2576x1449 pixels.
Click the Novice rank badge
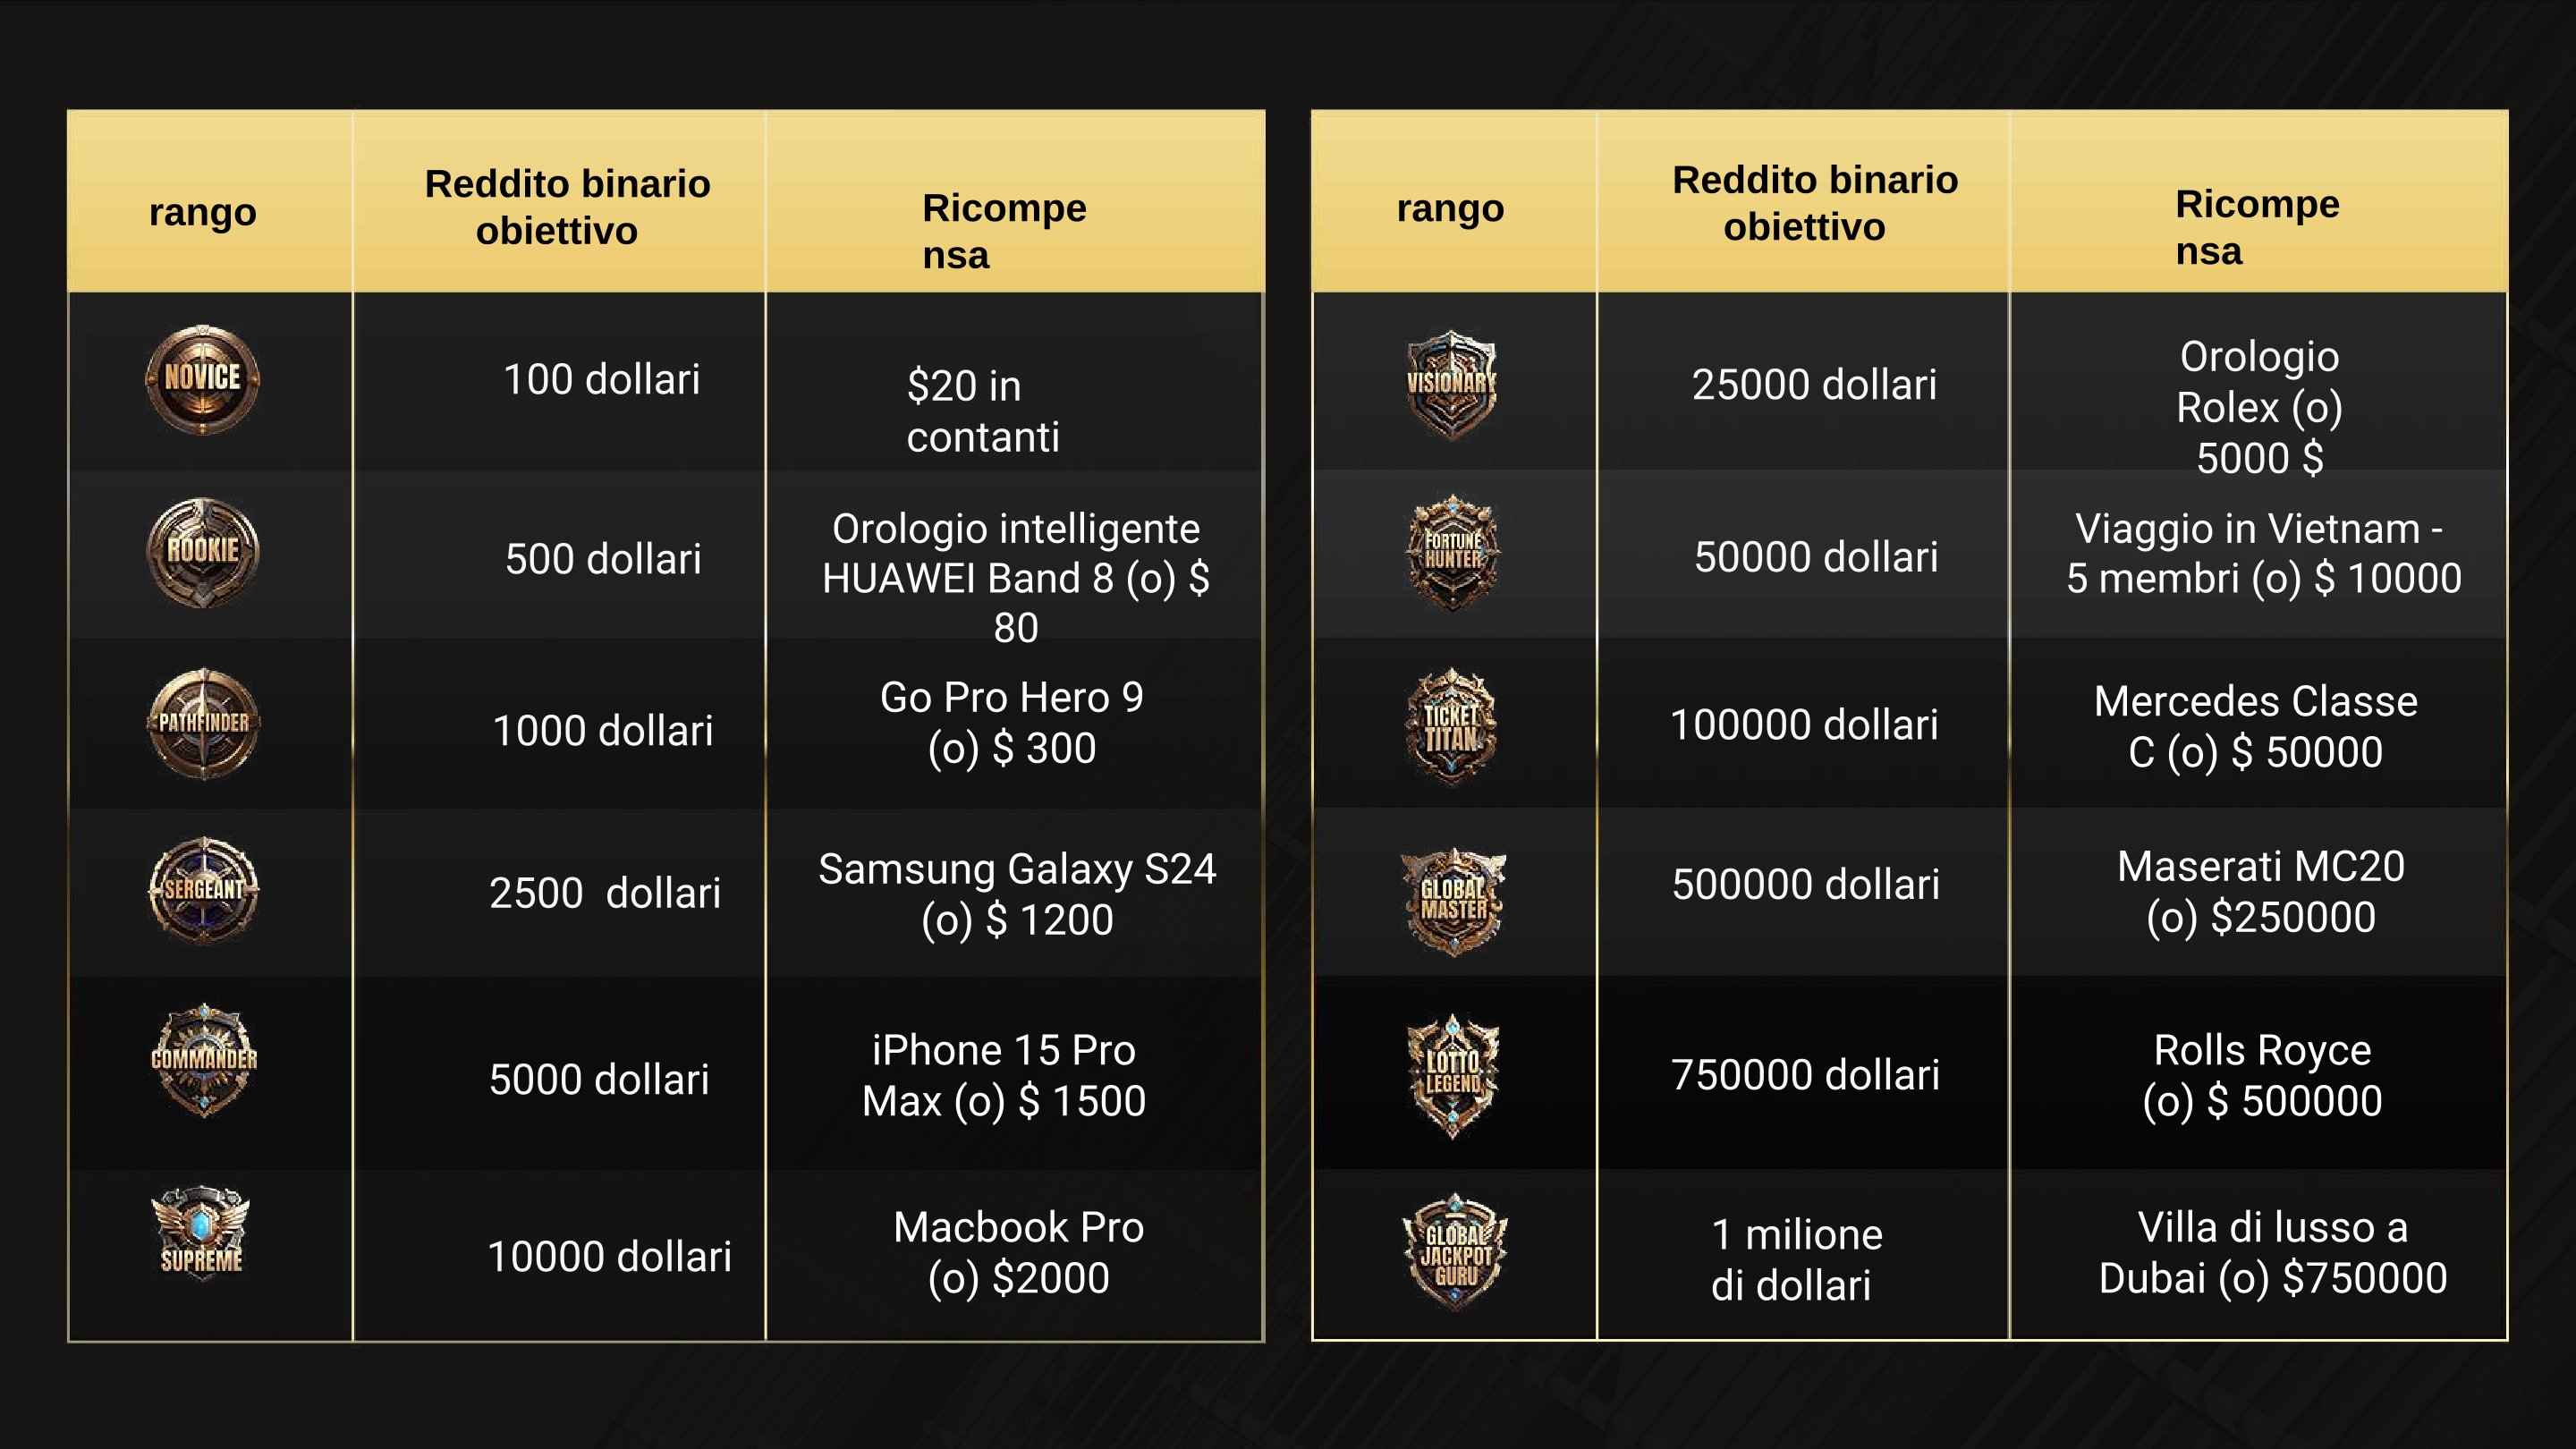tap(203, 379)
